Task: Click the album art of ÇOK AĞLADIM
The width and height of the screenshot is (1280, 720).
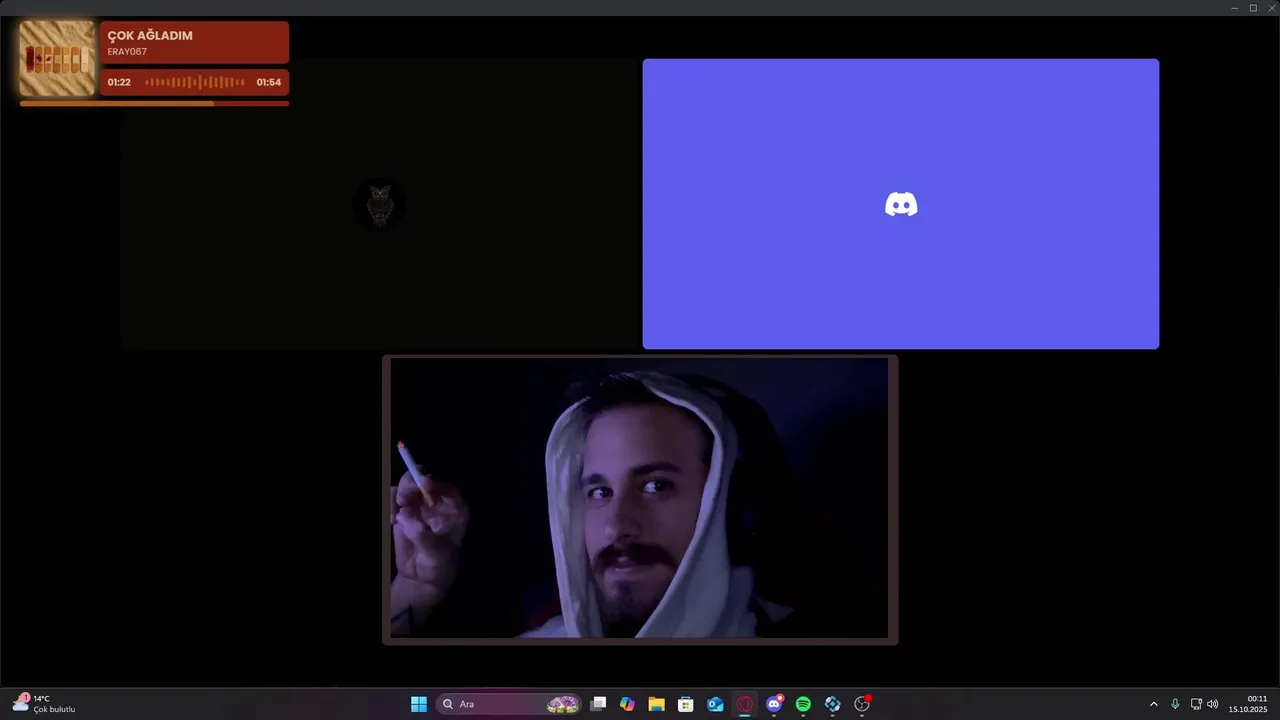Action: [57, 59]
